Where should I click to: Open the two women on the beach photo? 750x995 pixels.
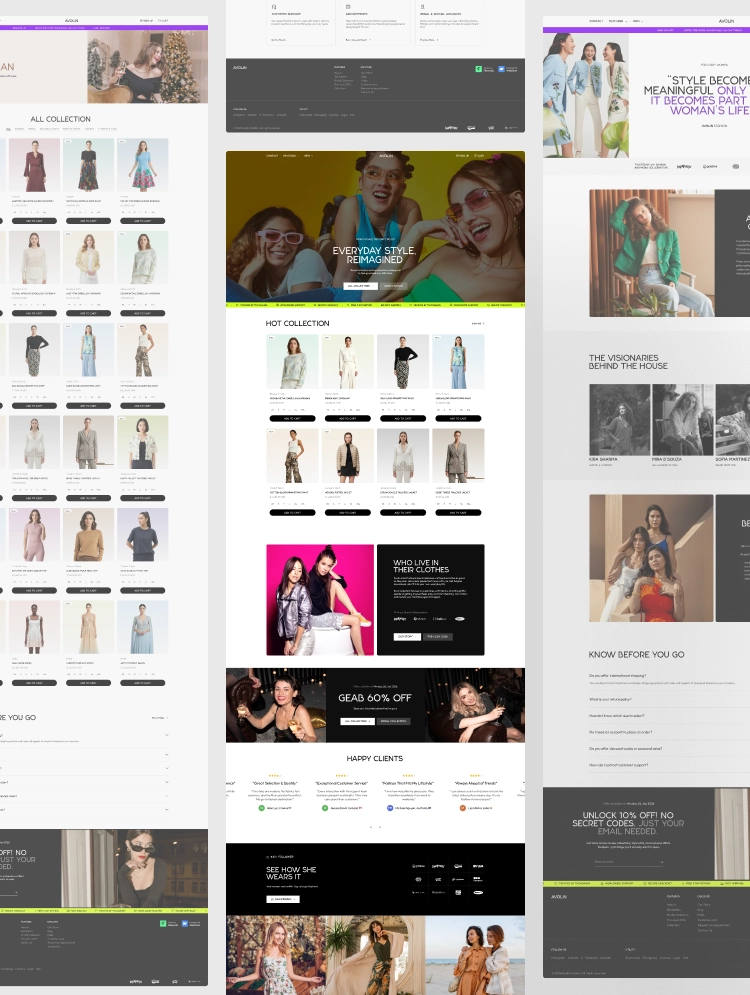pos(475,955)
